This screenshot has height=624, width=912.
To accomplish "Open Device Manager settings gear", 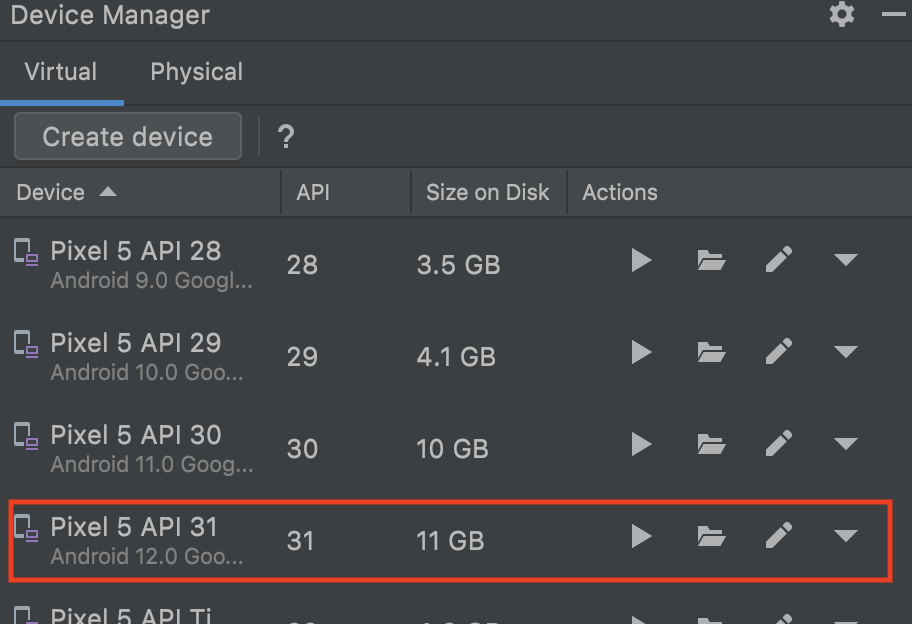I will point(842,15).
